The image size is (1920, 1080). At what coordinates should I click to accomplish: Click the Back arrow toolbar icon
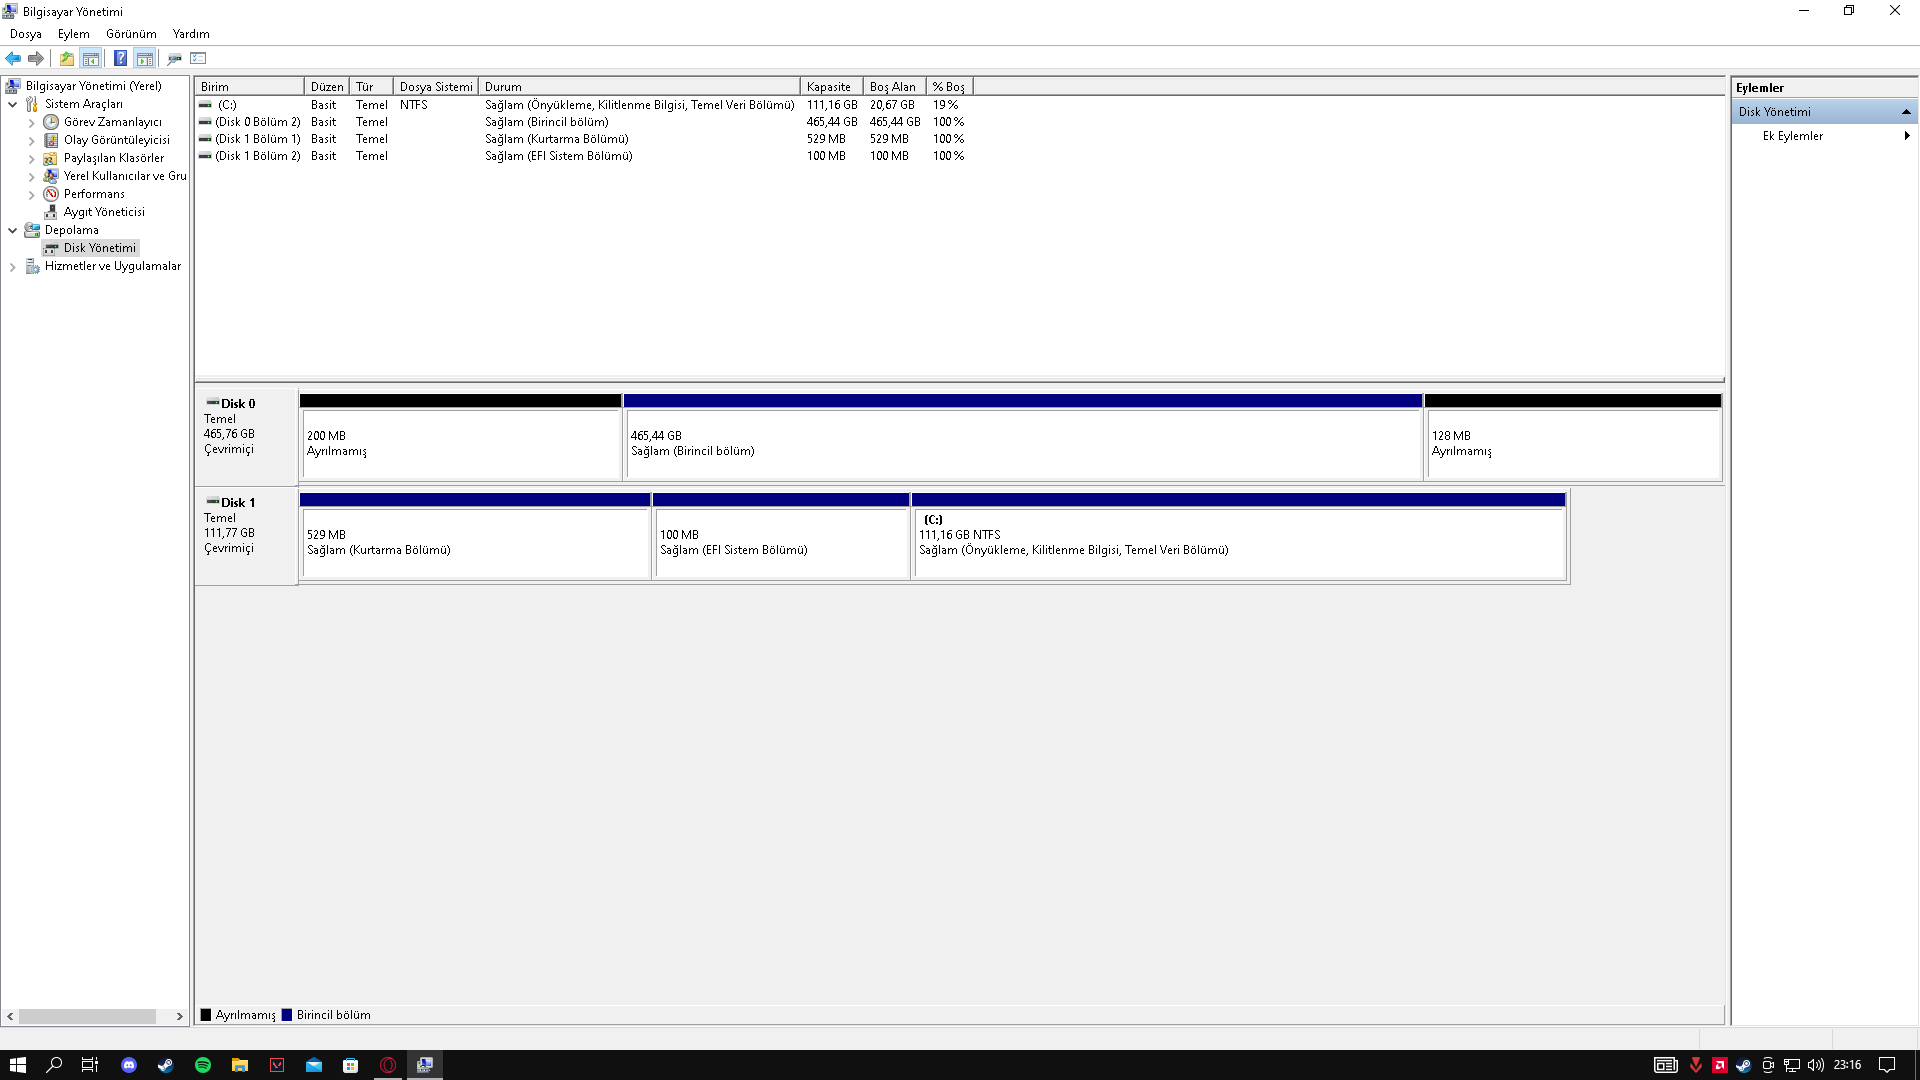(13, 58)
